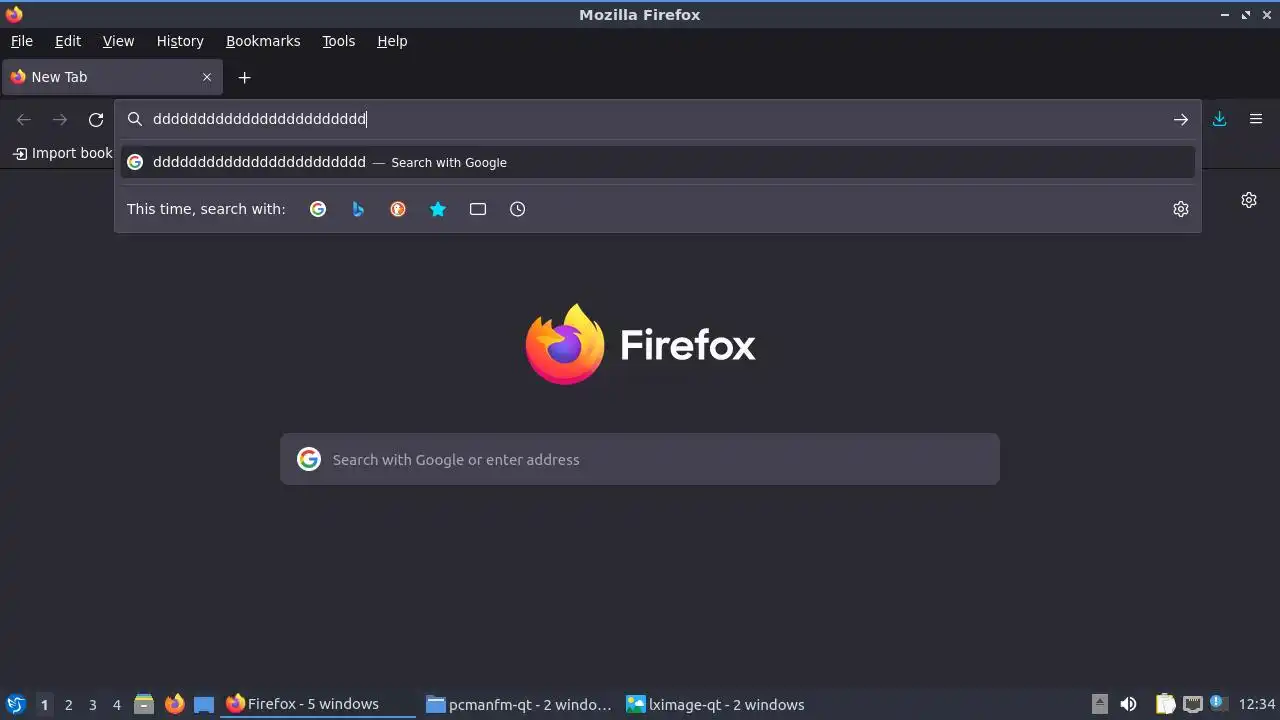Image resolution: width=1280 pixels, height=720 pixels.
Task: Click the removable media eject tray icon
Action: 1099,704
